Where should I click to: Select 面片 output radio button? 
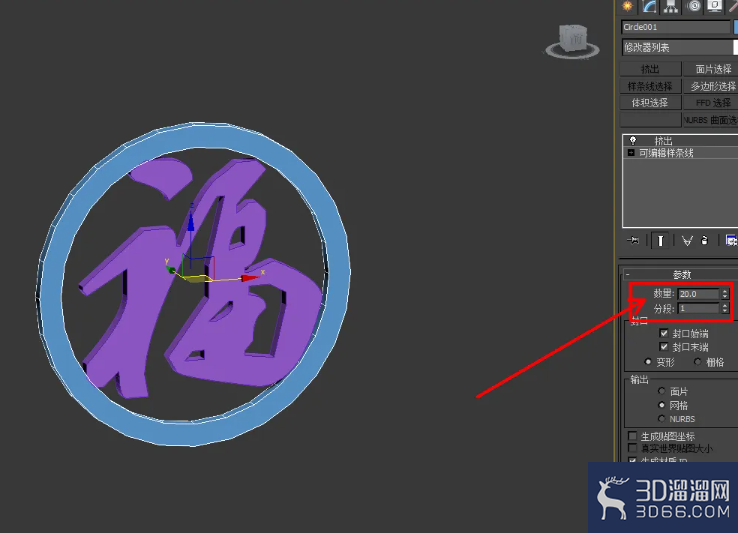662,391
